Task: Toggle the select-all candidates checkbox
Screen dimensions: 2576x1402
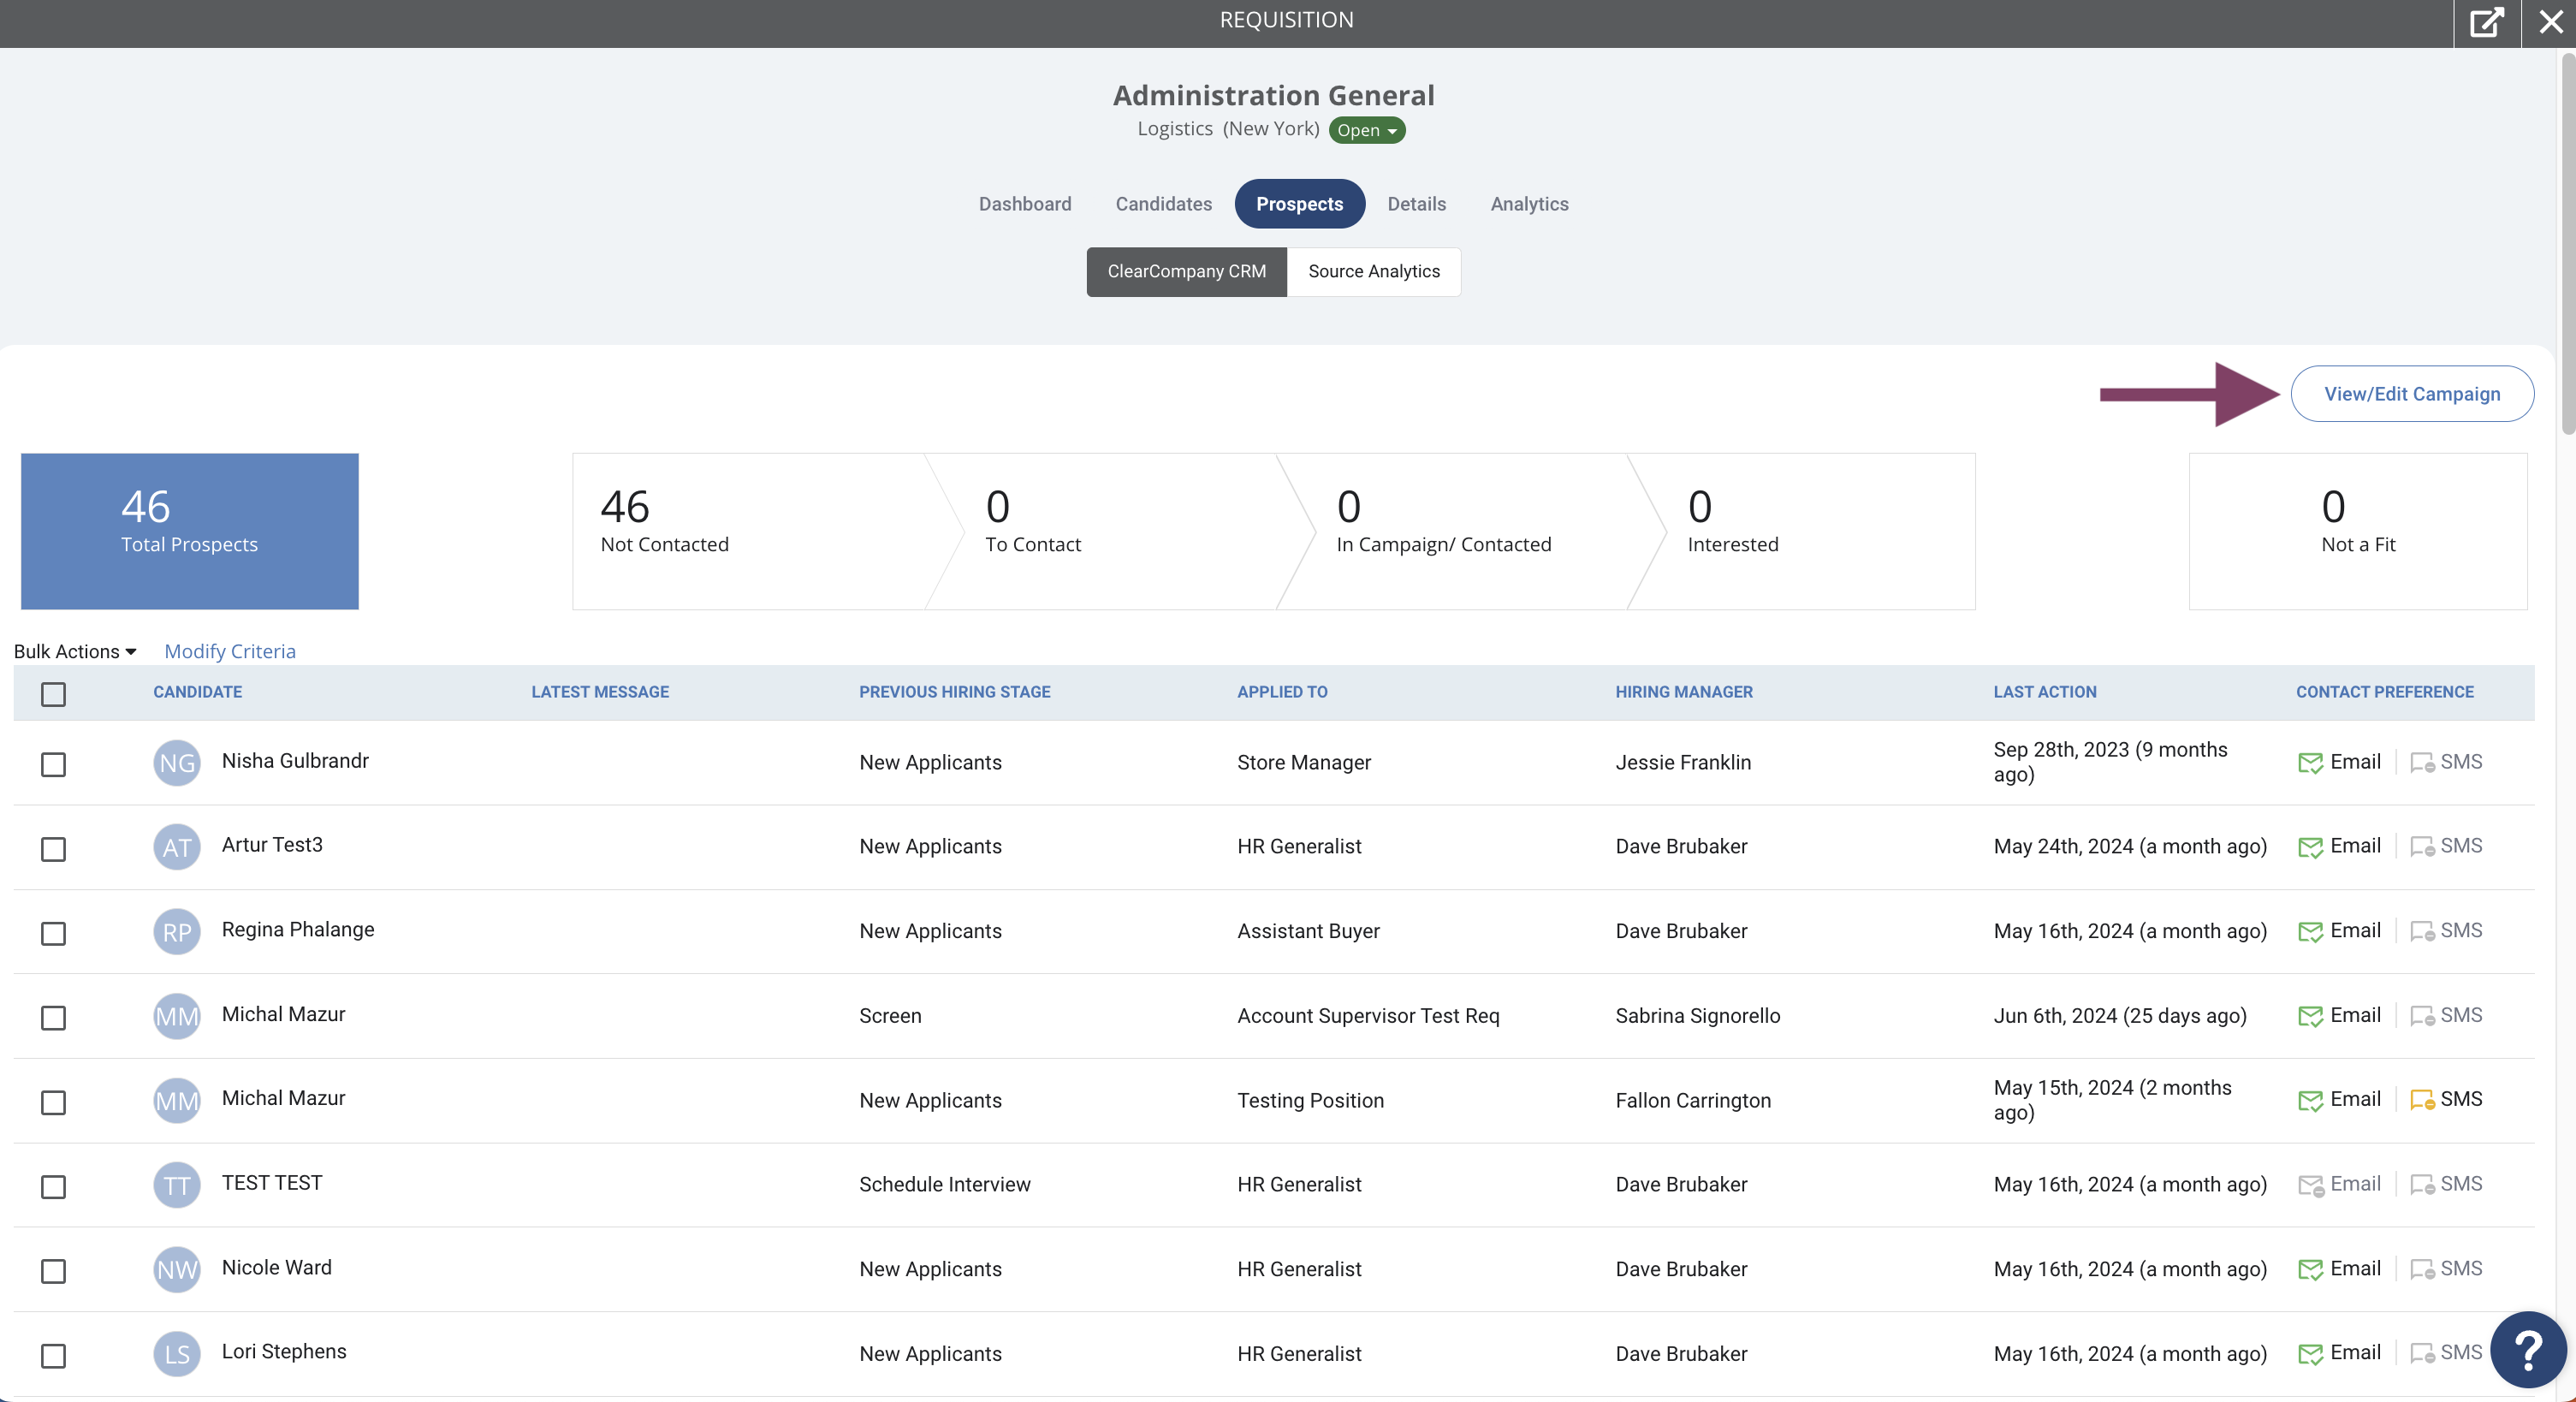Action: (x=53, y=694)
